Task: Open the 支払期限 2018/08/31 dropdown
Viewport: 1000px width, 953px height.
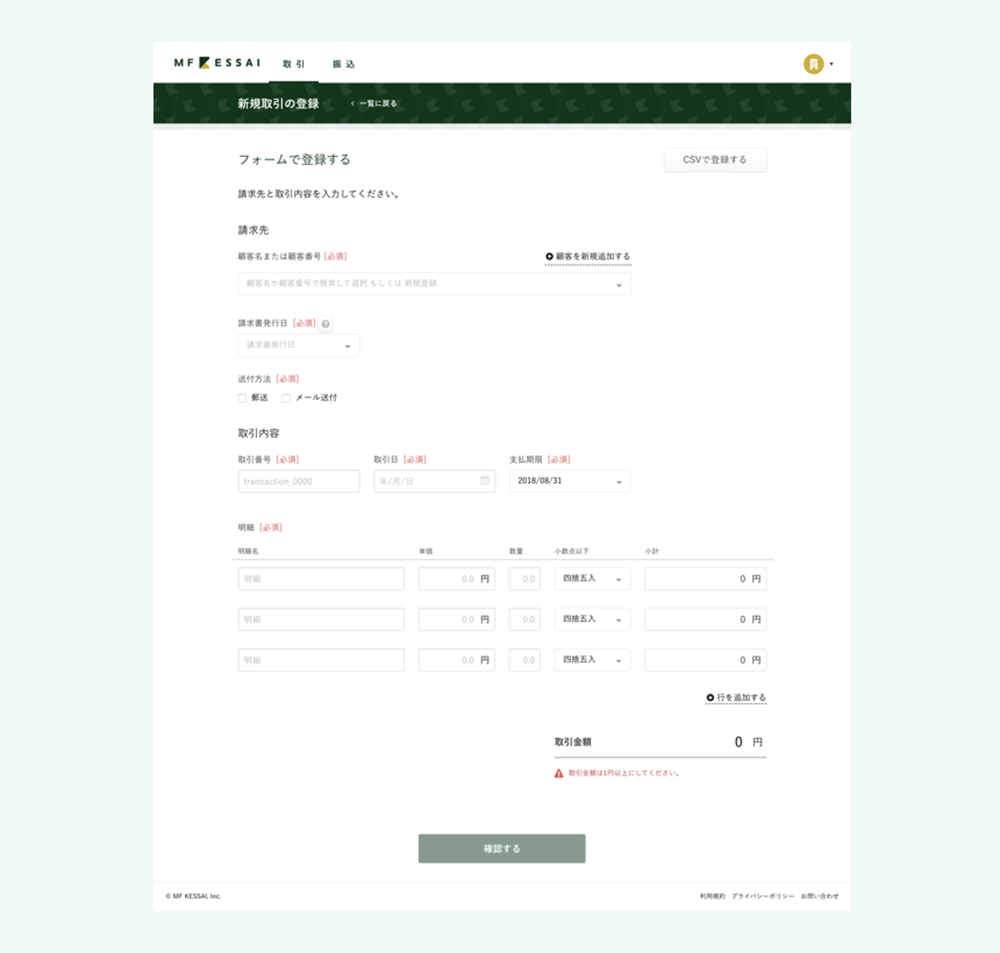Action: click(570, 482)
